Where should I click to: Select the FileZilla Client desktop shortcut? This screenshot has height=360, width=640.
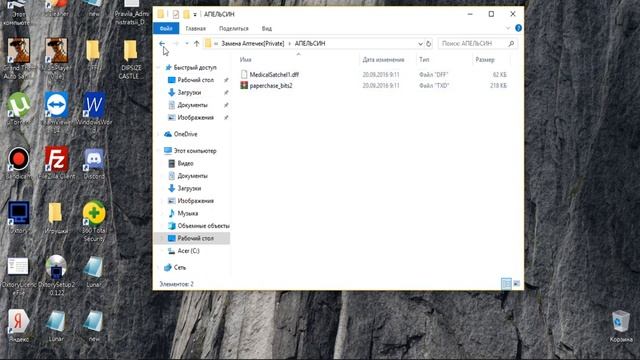click(56, 162)
